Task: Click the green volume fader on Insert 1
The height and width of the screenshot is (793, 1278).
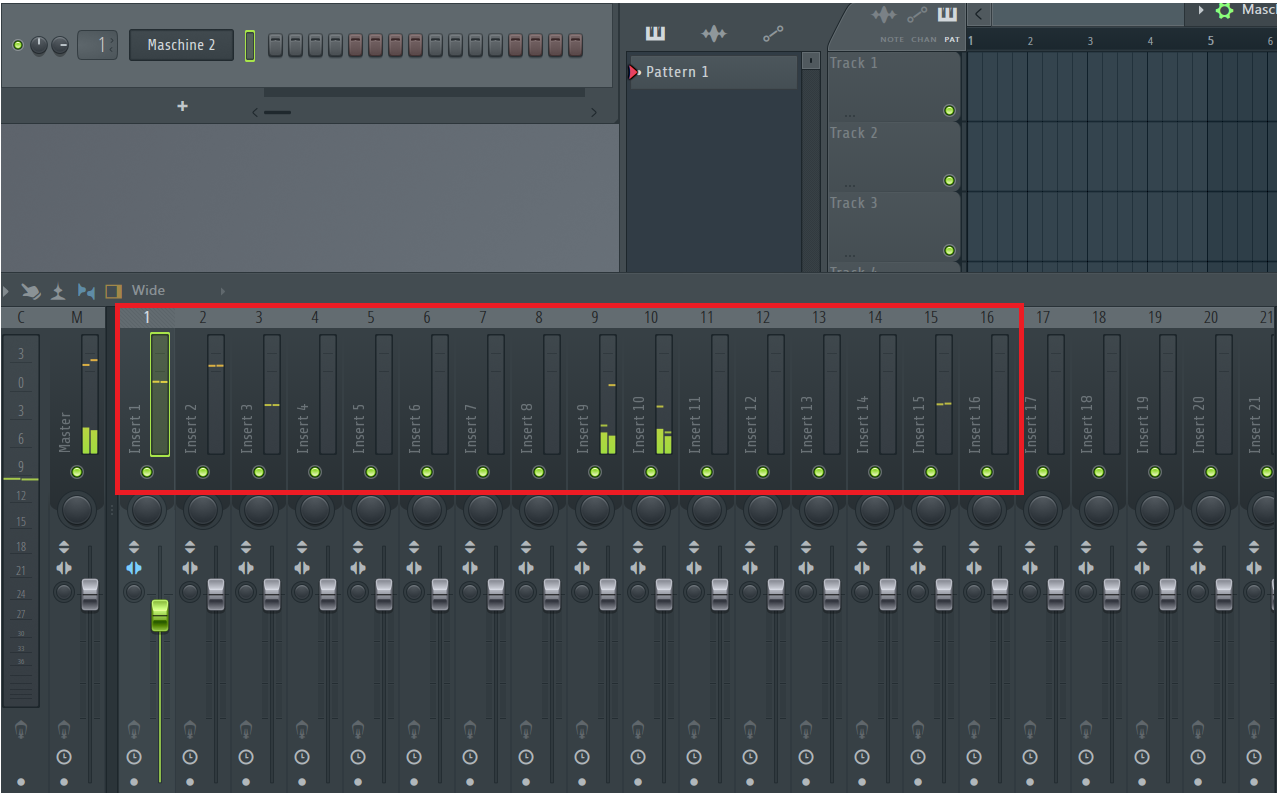Action: tap(159, 615)
